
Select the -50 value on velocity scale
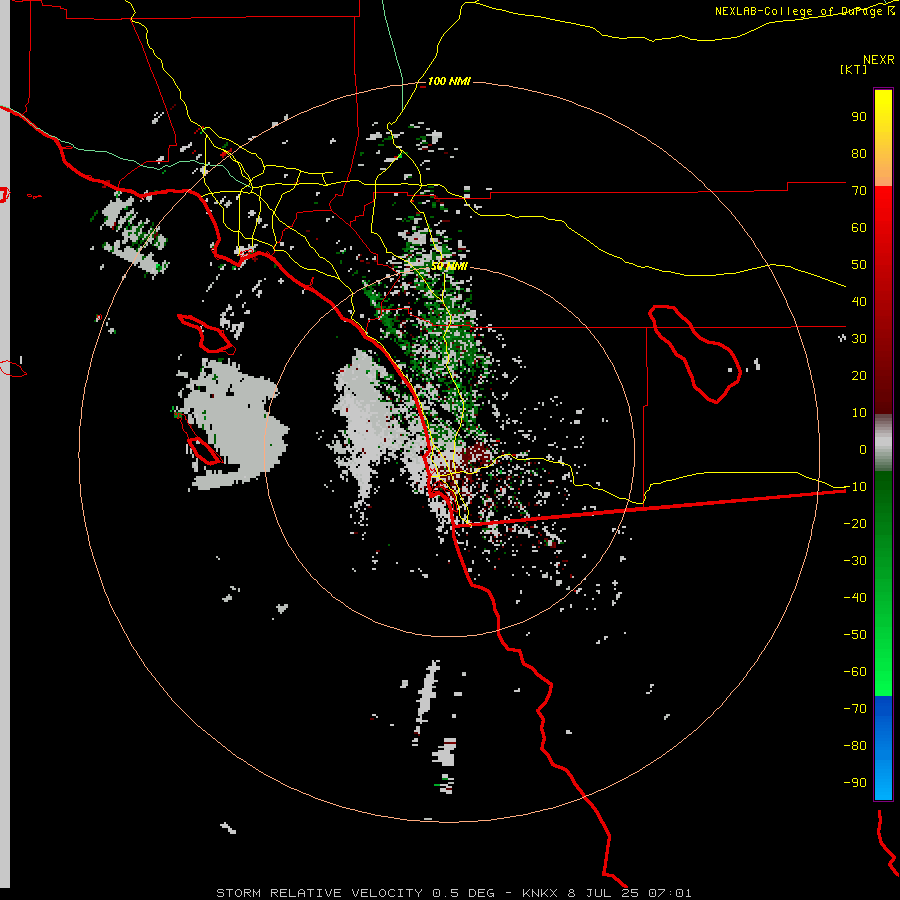pyautogui.click(x=855, y=635)
